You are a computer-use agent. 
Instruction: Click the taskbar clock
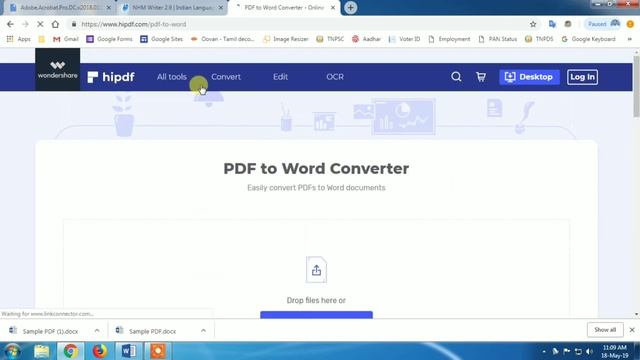(614, 351)
